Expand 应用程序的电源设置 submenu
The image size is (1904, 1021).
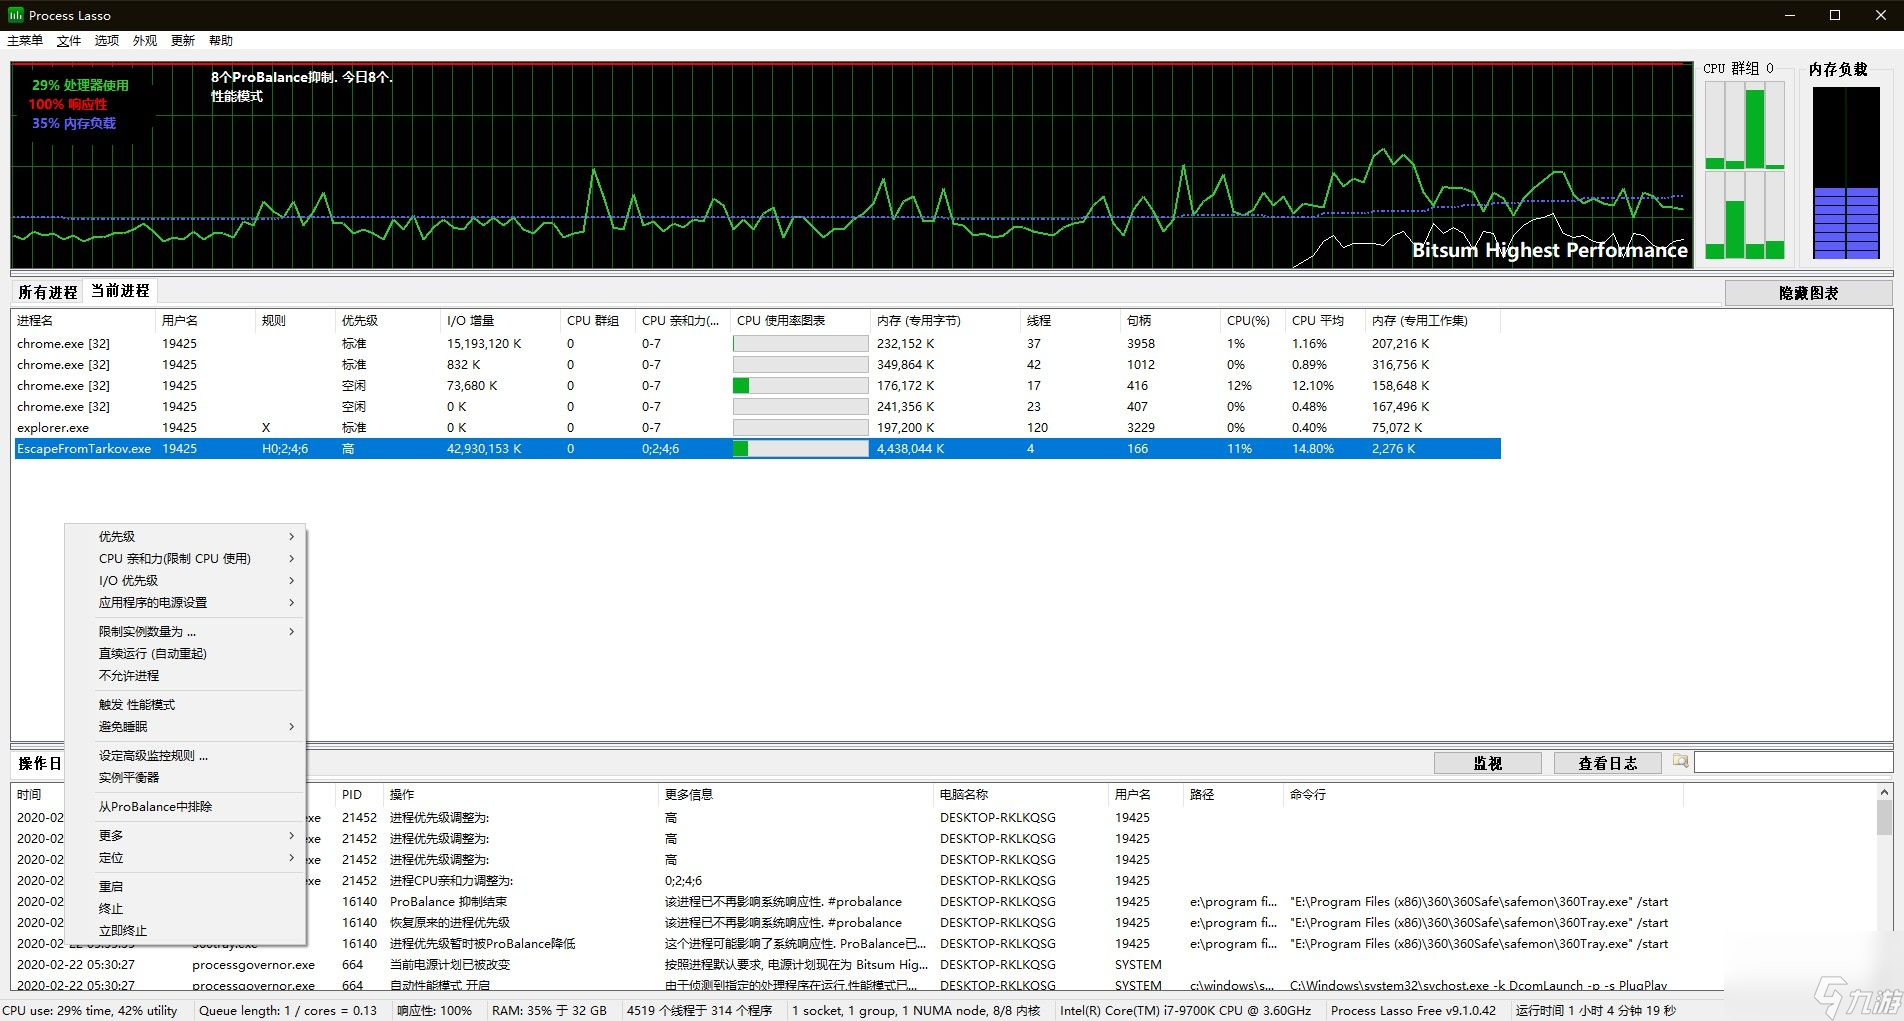coord(185,603)
